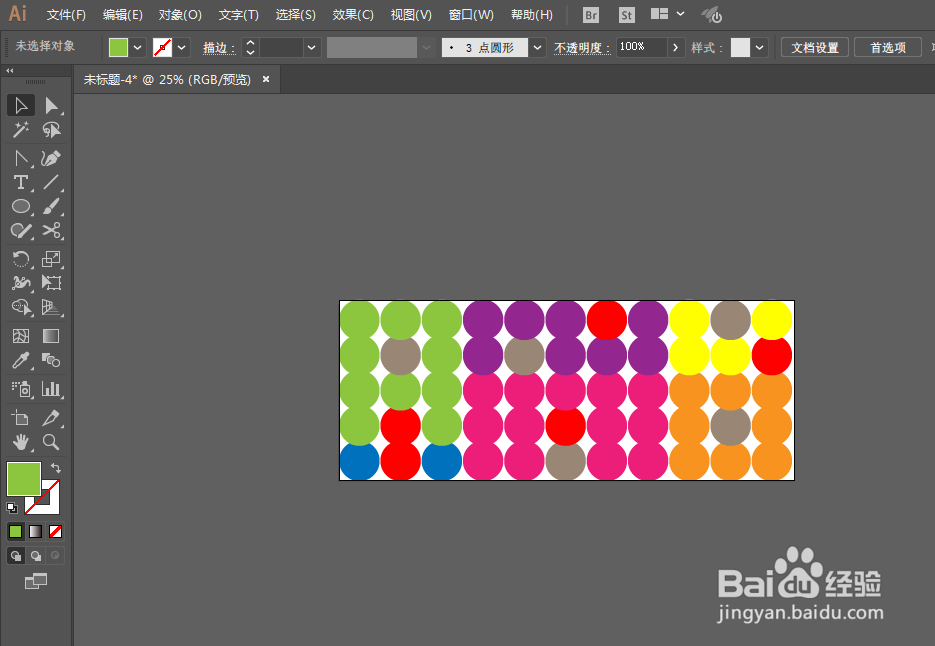
Task: Select the Lasso tool
Action: (51, 129)
